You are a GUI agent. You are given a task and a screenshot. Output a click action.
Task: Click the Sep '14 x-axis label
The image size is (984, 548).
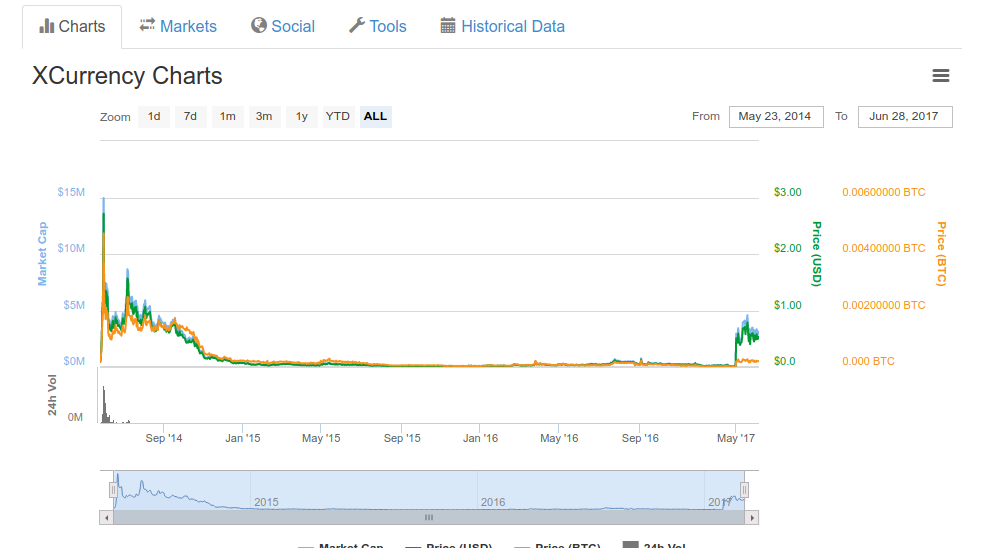point(164,438)
